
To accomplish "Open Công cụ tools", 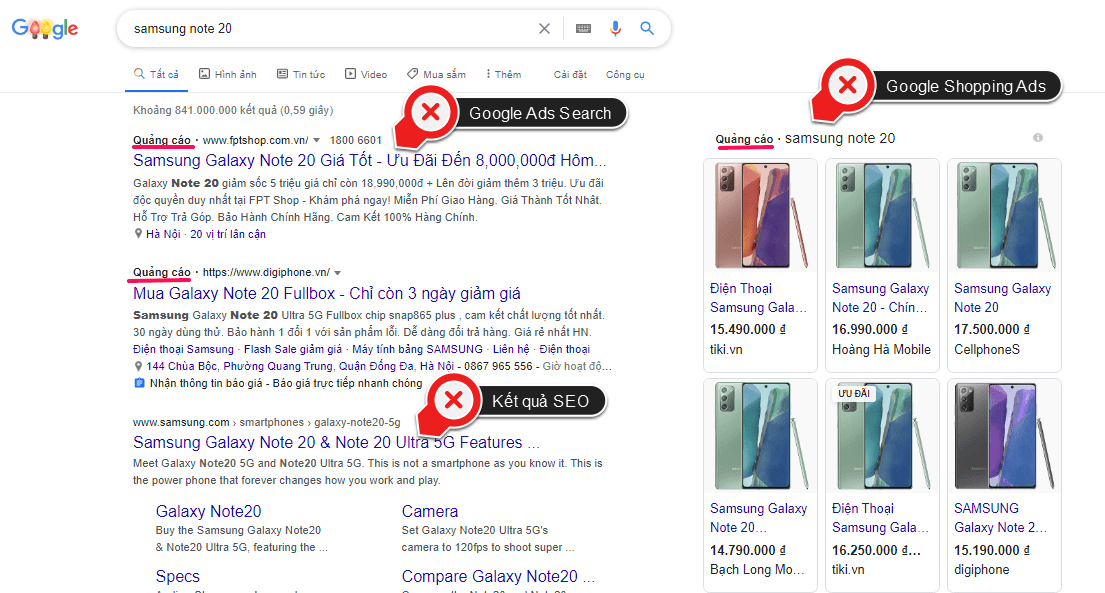I will [625, 74].
